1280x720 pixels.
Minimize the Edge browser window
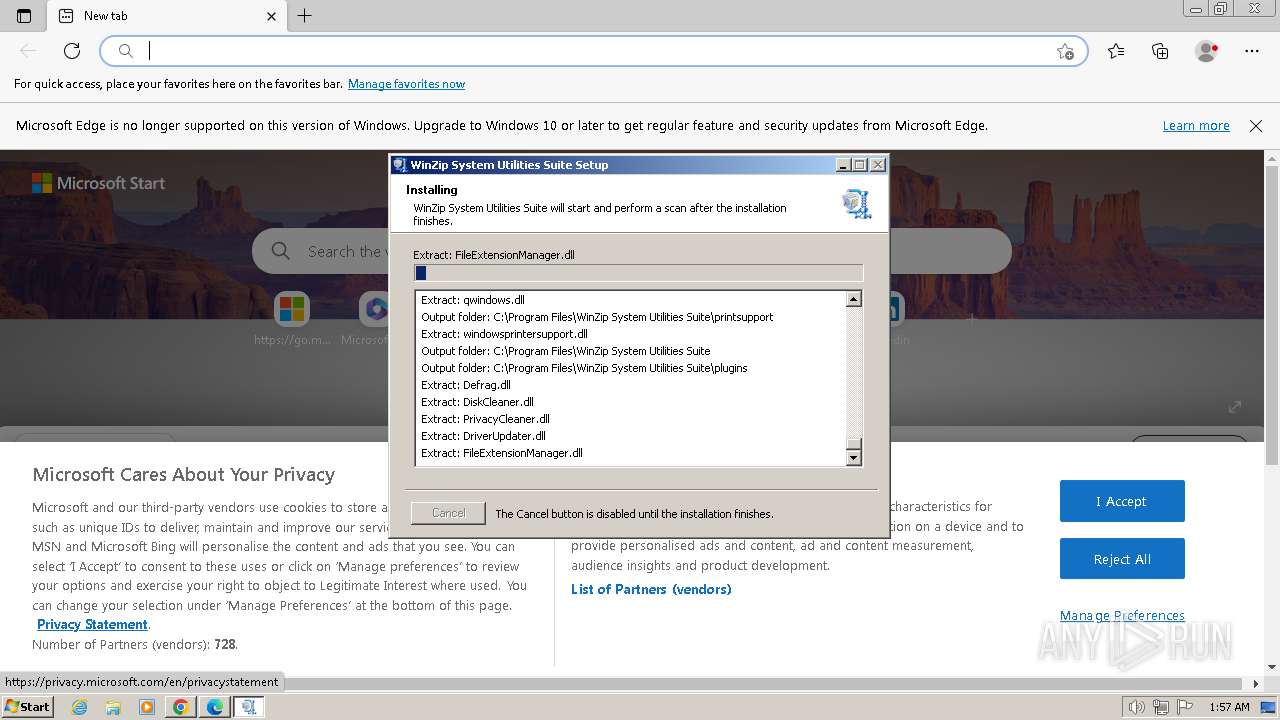tap(1197, 9)
